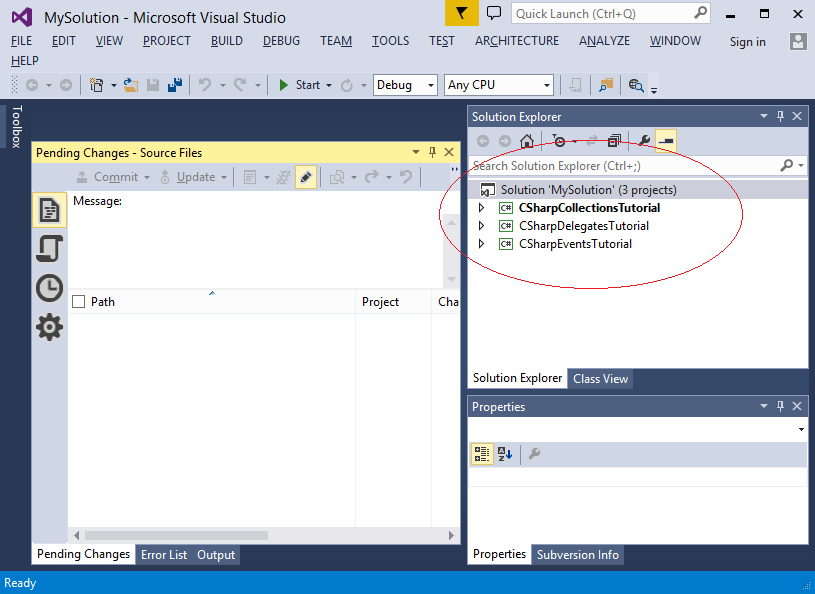
Task: Click the Update button
Action: pyautogui.click(x=188, y=177)
